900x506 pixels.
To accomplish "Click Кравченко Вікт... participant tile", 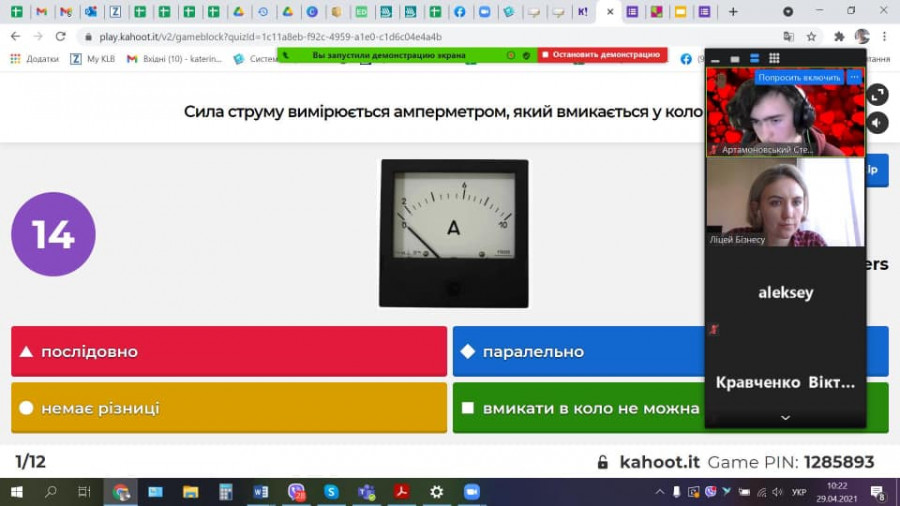I will coord(785,382).
